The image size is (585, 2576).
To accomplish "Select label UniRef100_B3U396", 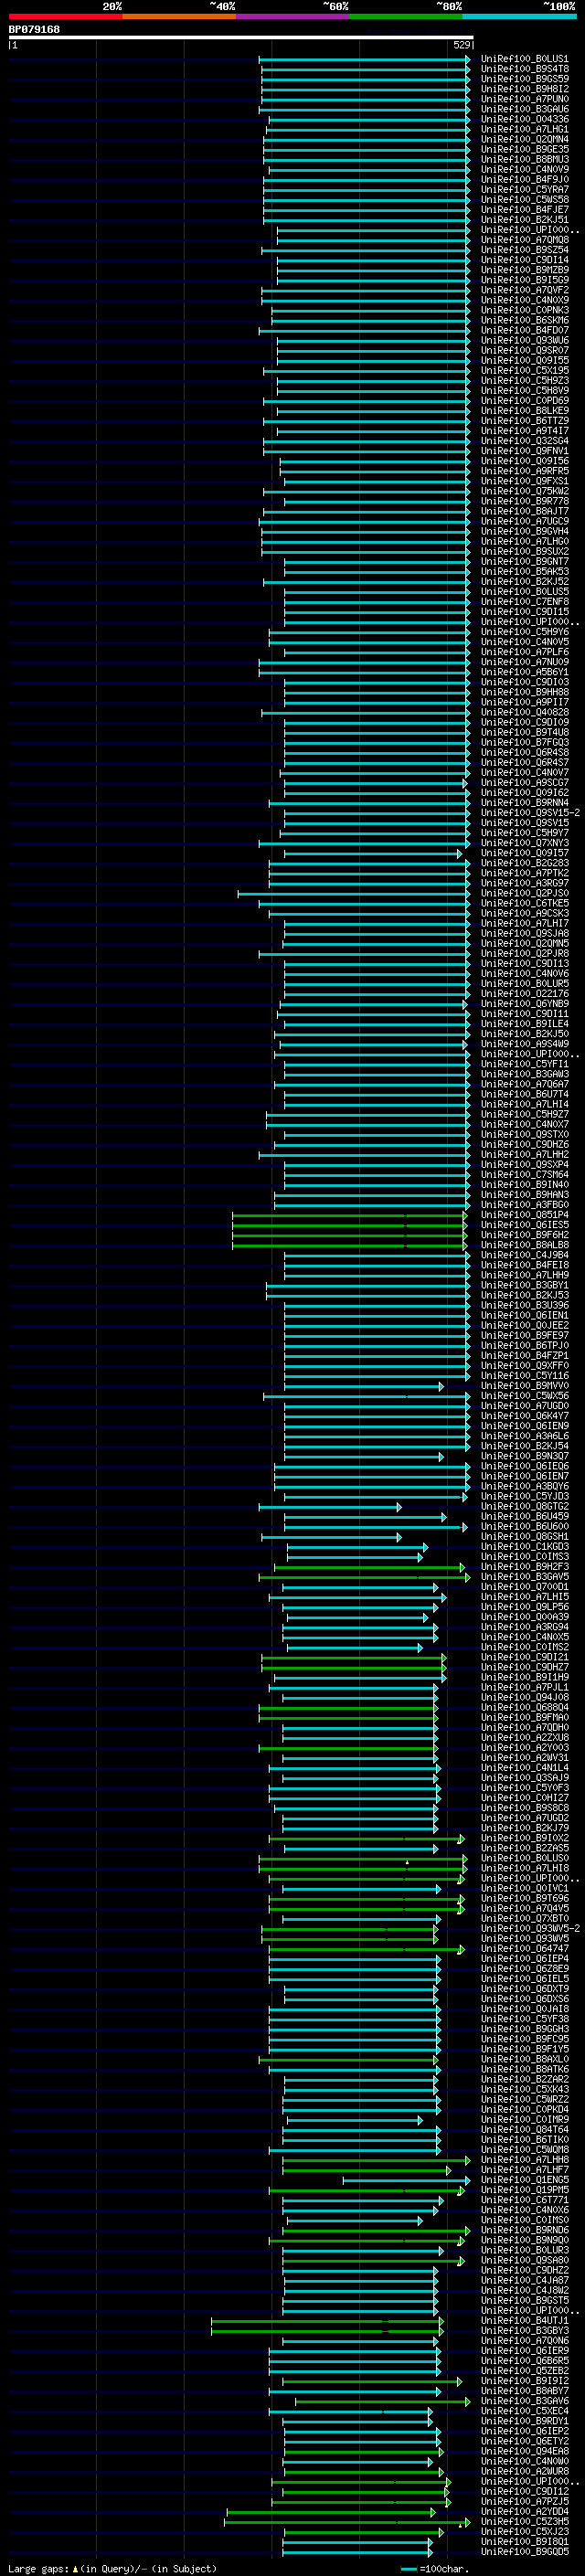I will point(524,1305).
